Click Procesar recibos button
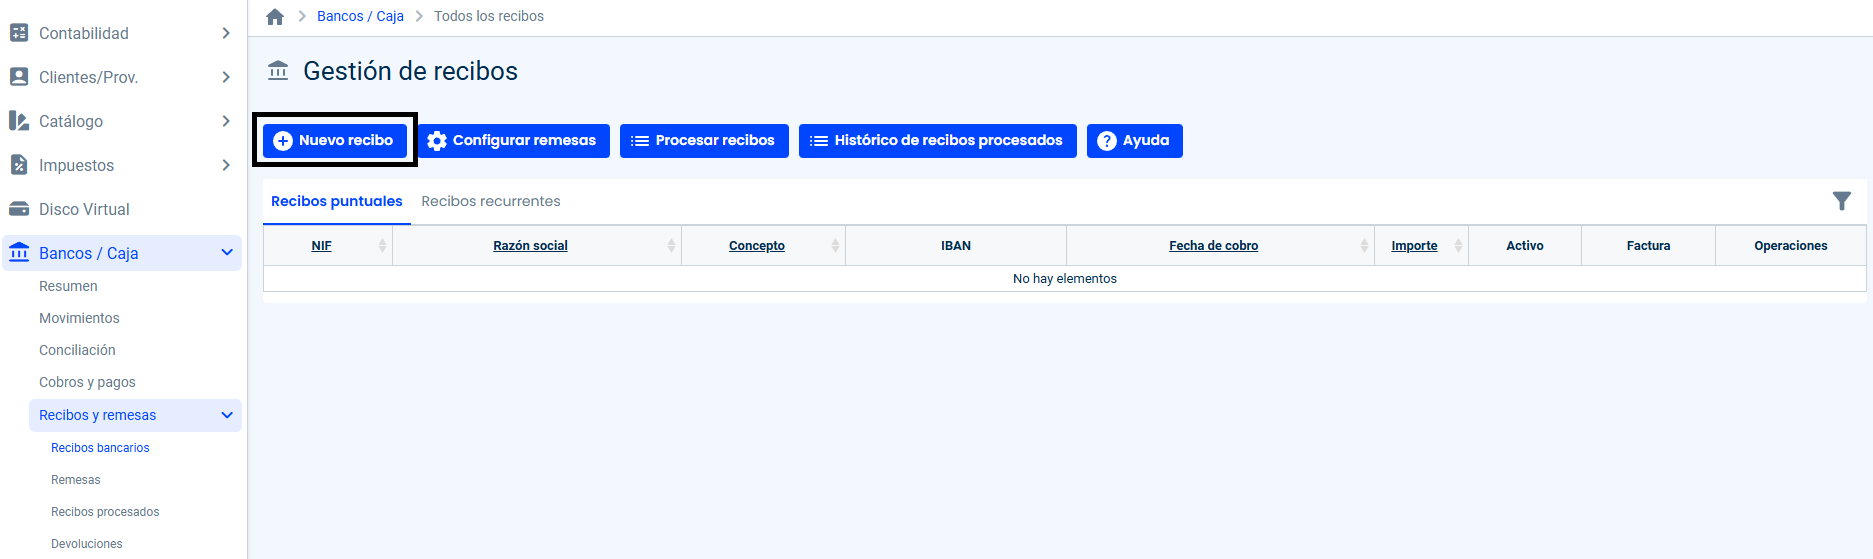 (x=704, y=140)
